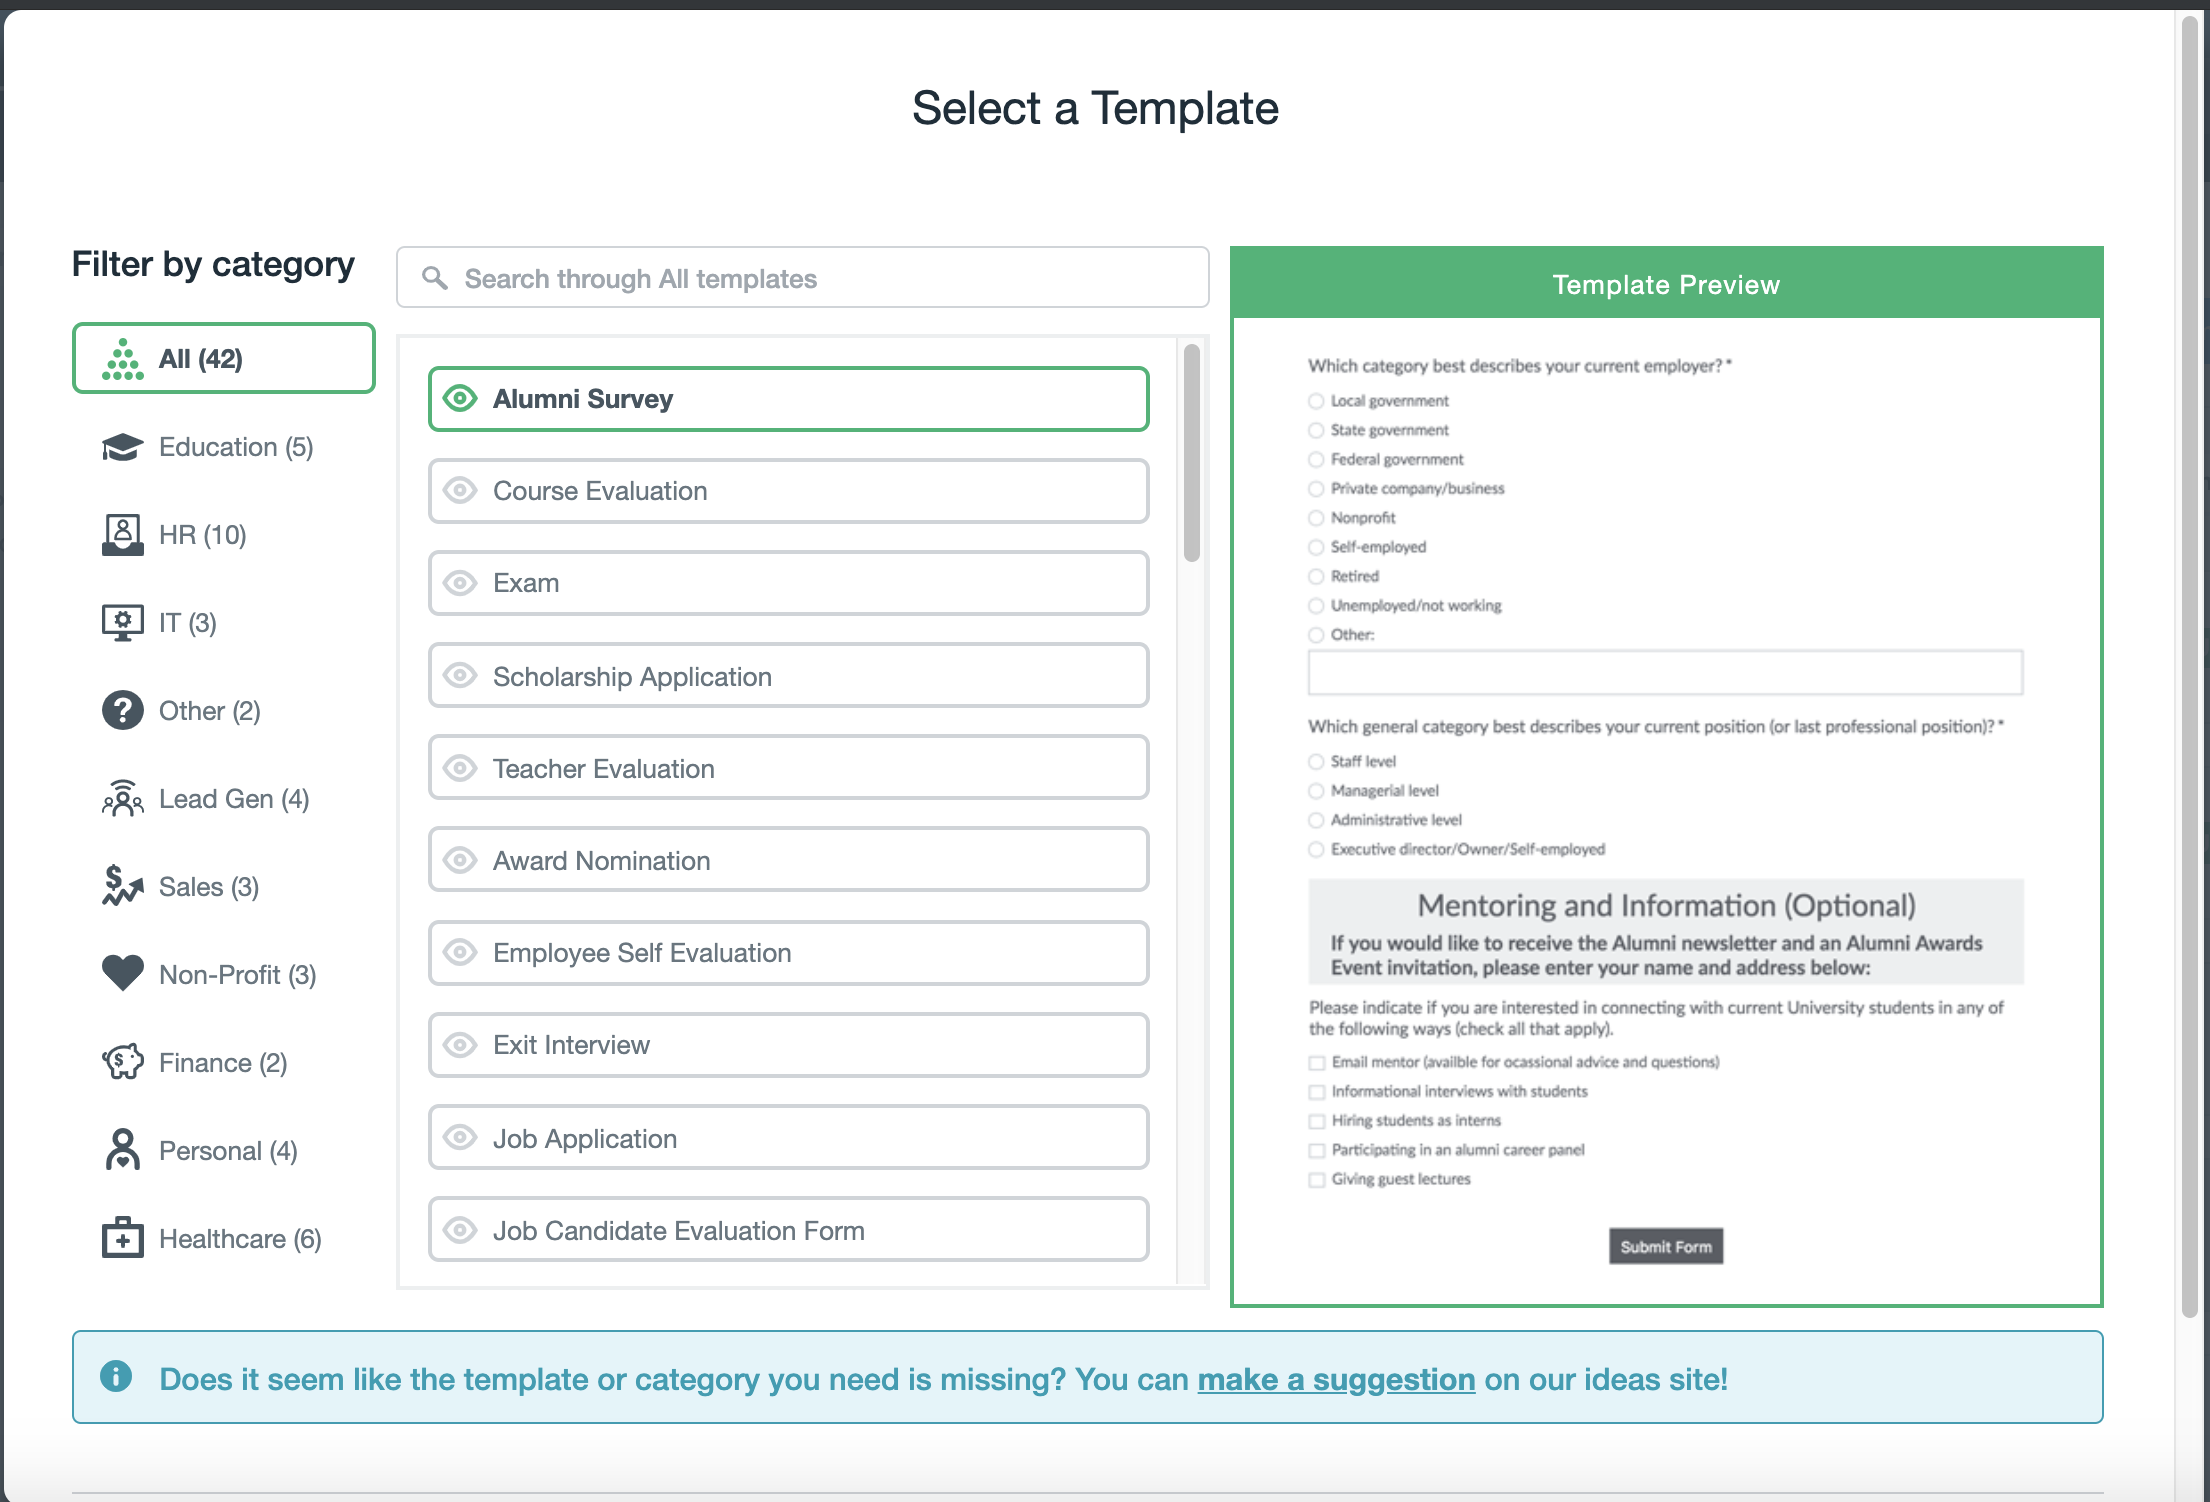This screenshot has width=2210, height=1502.
Task: Check 'Hiring students as interns' checkbox
Action: pos(1317,1121)
